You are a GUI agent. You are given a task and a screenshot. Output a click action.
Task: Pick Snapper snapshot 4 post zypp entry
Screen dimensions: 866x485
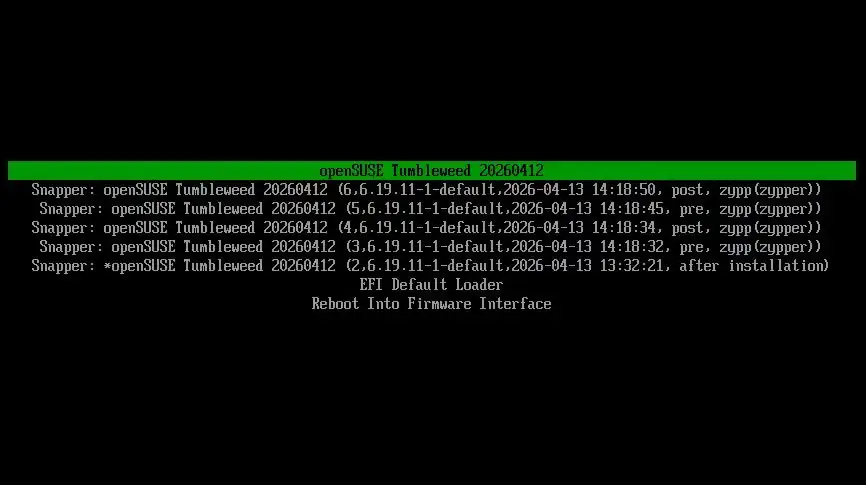[x=426, y=228]
